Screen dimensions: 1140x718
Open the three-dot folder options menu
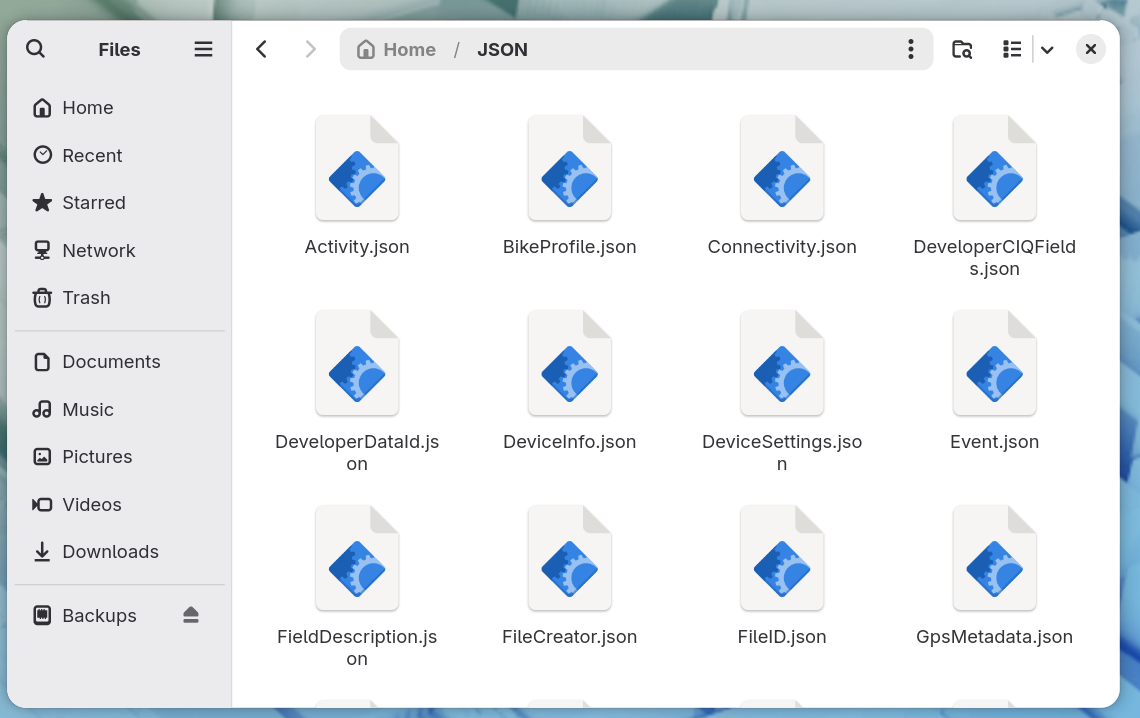(910, 49)
